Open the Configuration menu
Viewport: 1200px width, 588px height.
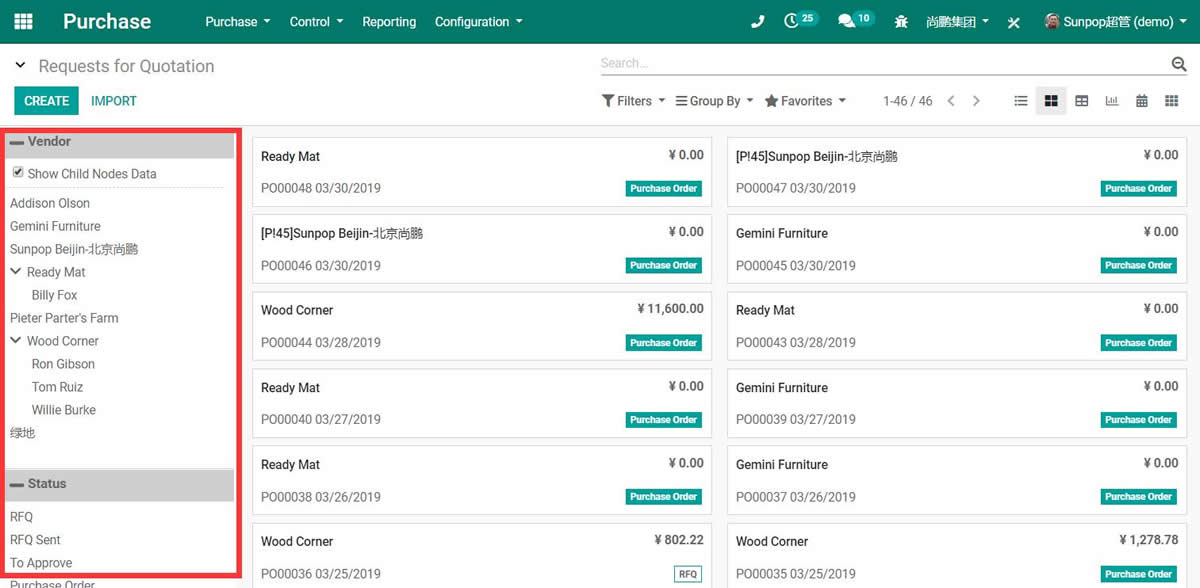tap(478, 22)
